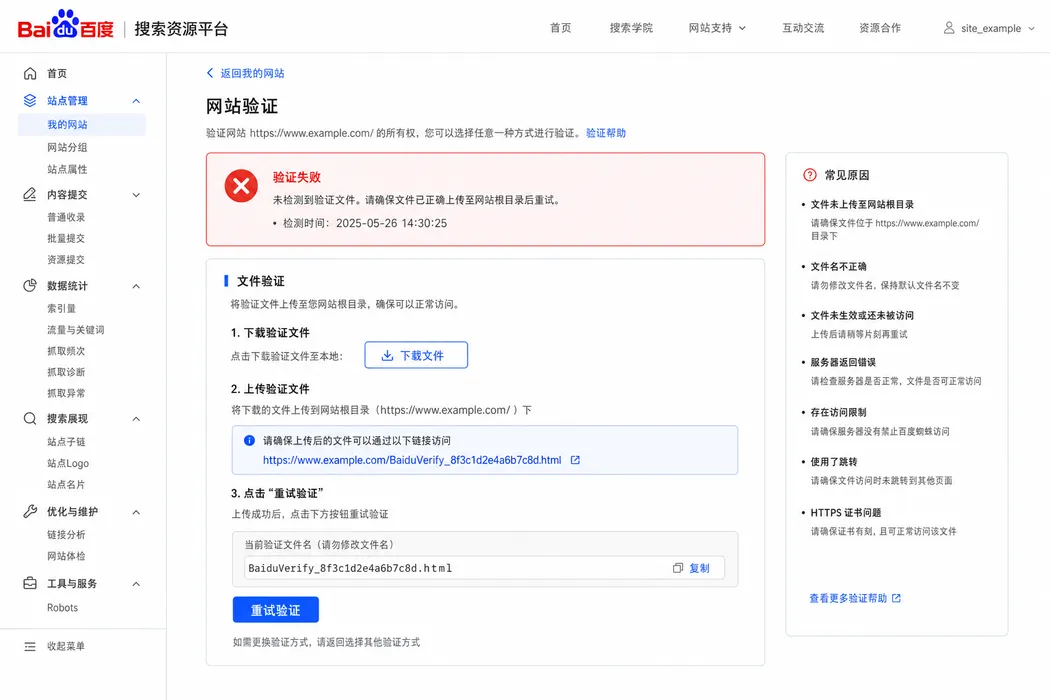Collapse the 数据统计 section chevron
1050x700 pixels.
136,286
